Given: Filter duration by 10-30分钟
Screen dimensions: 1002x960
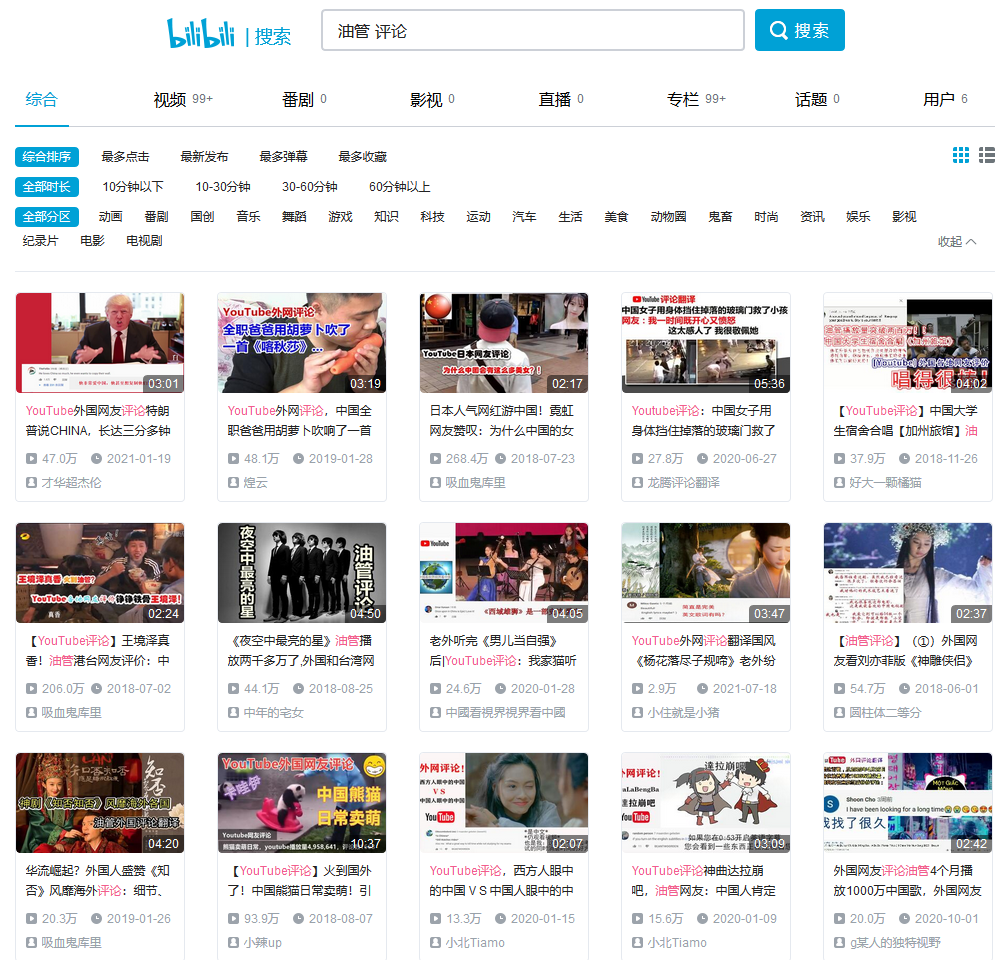Looking at the screenshot, I should [x=222, y=187].
